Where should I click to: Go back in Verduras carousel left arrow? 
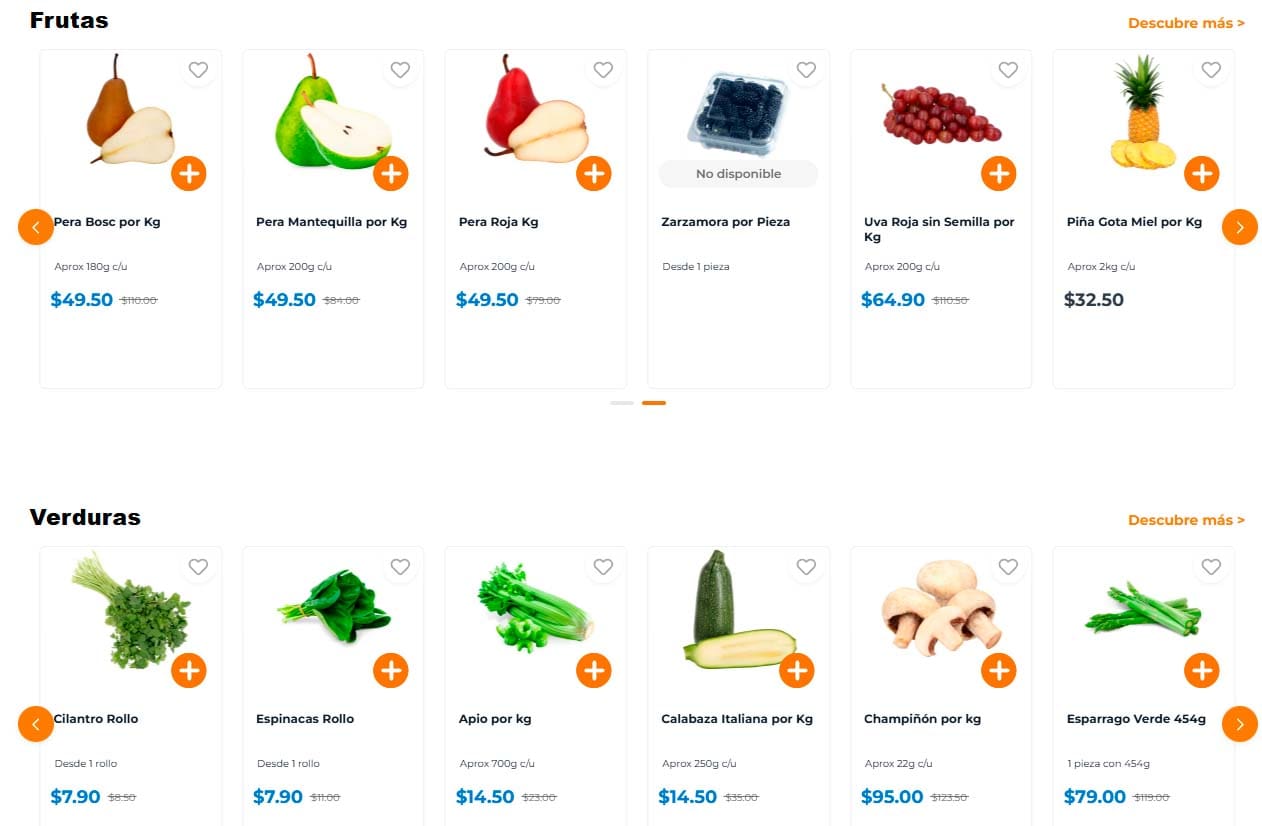[x=36, y=724]
